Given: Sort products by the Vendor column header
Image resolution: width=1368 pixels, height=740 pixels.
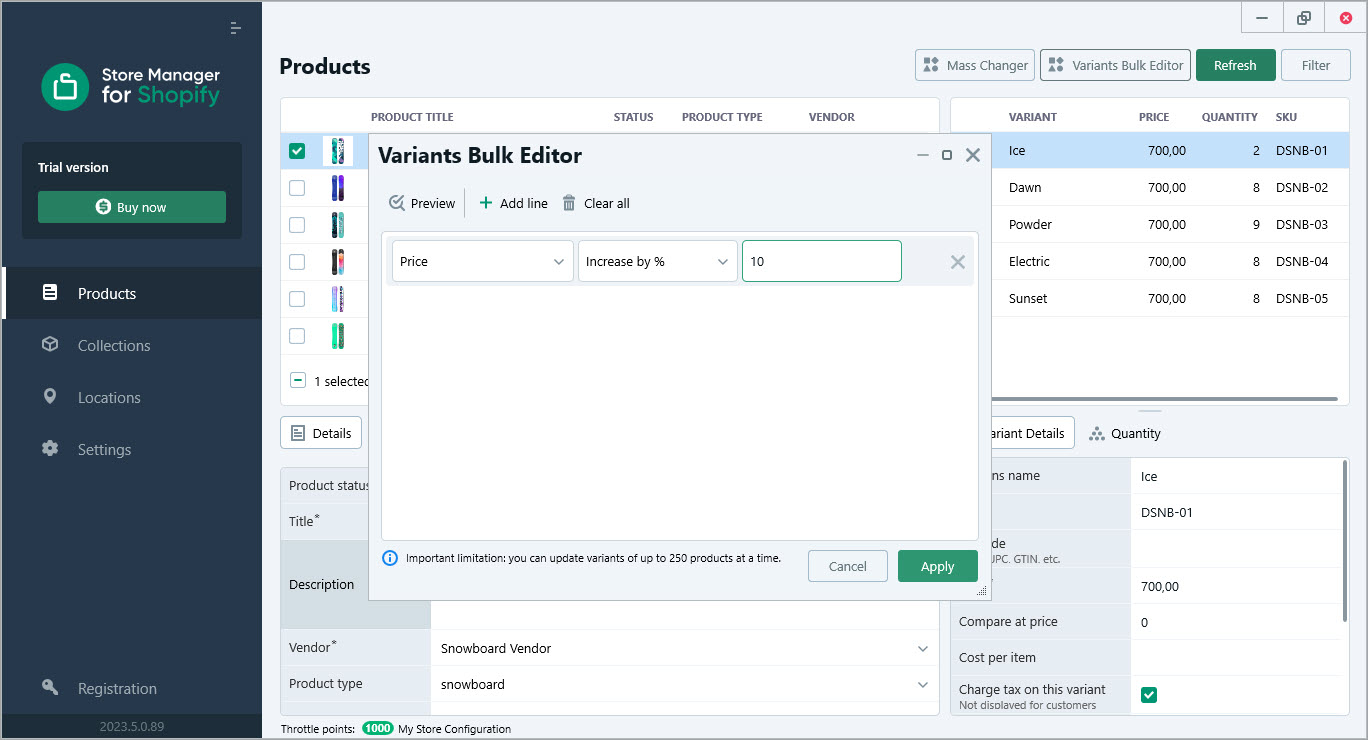Looking at the screenshot, I should (x=832, y=117).
